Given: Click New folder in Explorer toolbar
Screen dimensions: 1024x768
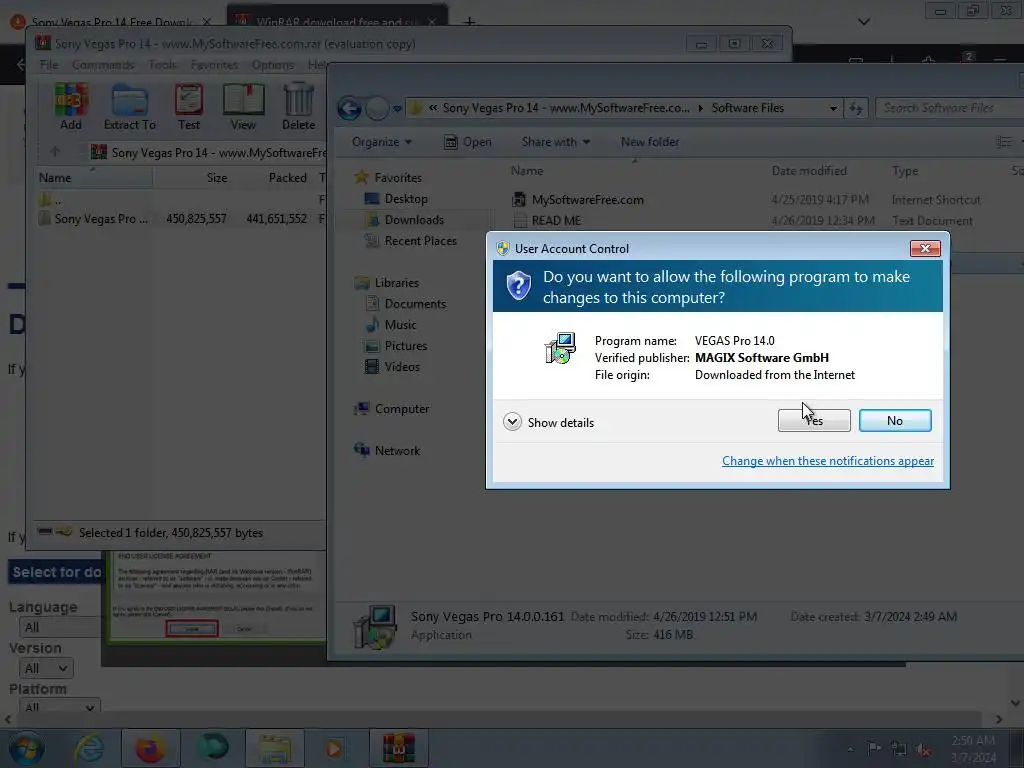Looking at the screenshot, I should click(x=649, y=142).
